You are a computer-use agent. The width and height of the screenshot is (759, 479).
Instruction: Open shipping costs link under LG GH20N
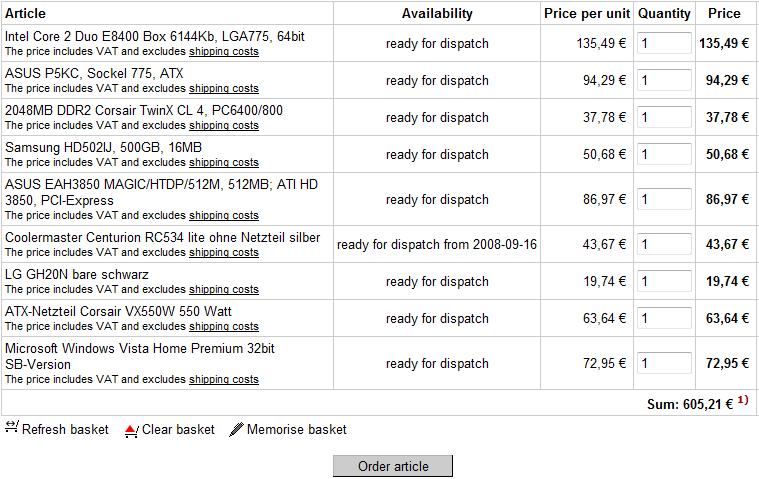[x=224, y=289]
